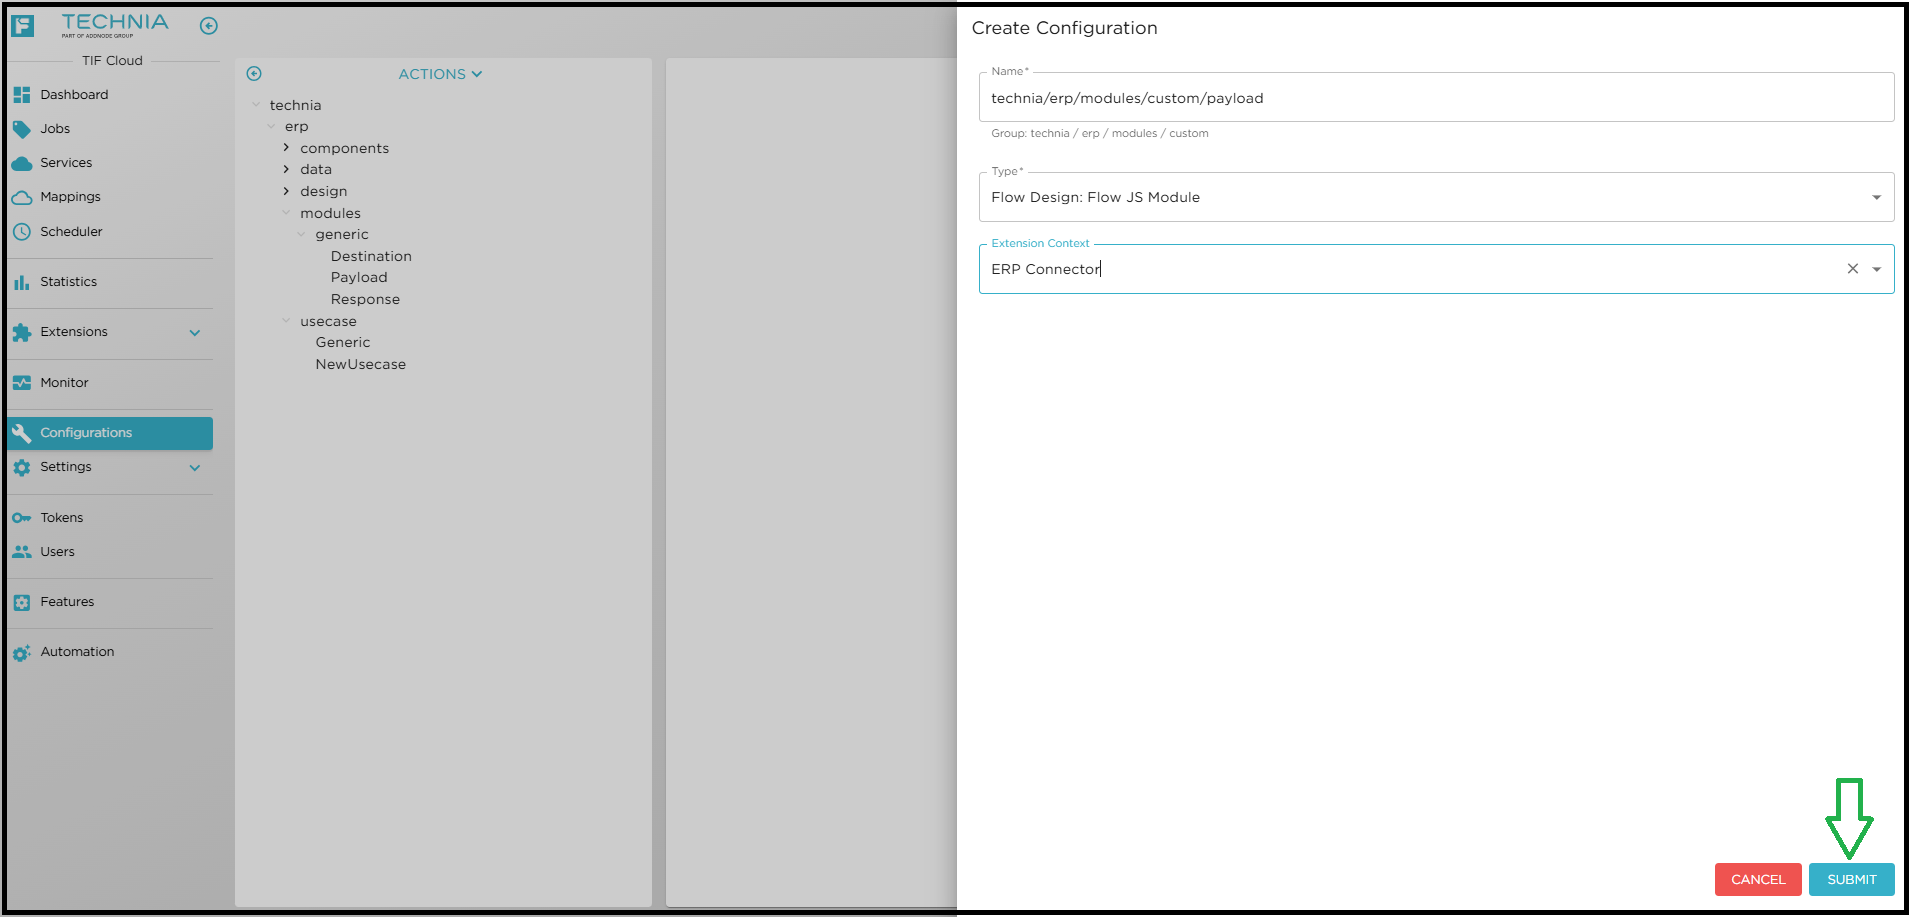
Task: Switch to the Features section
Action: click(22, 601)
